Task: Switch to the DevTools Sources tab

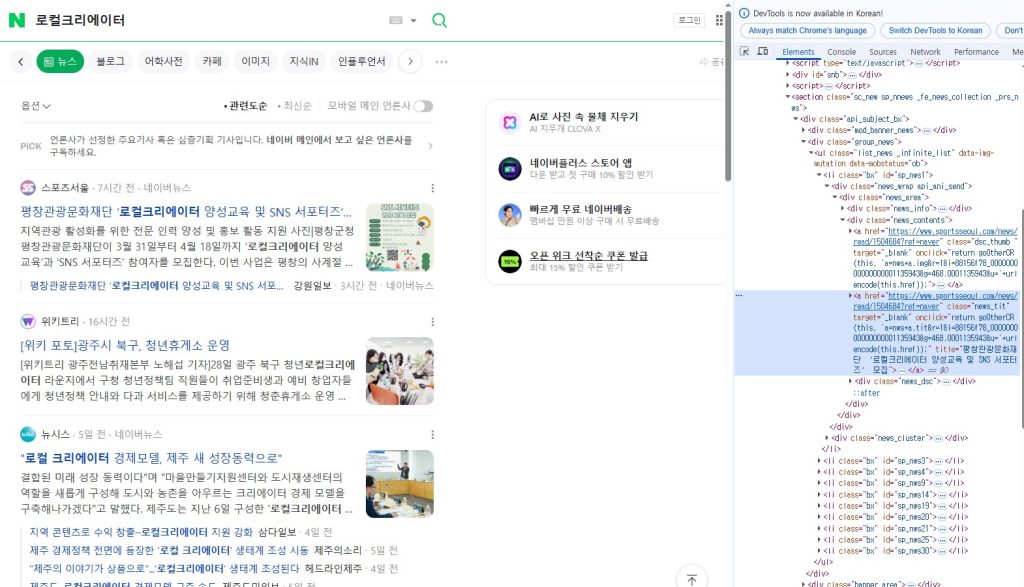Action: (x=882, y=52)
